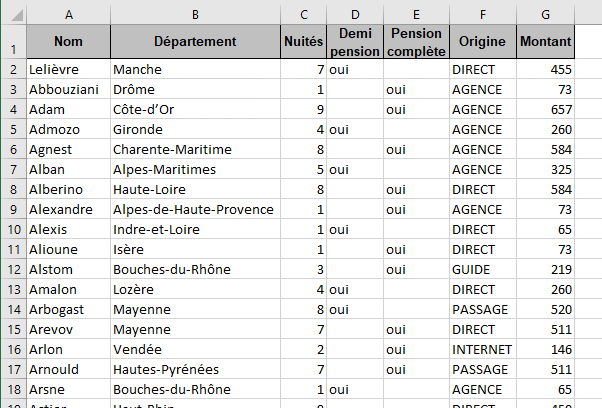This screenshot has height=408, width=602.
Task: Click the Select All corner button
Action: 14,14
